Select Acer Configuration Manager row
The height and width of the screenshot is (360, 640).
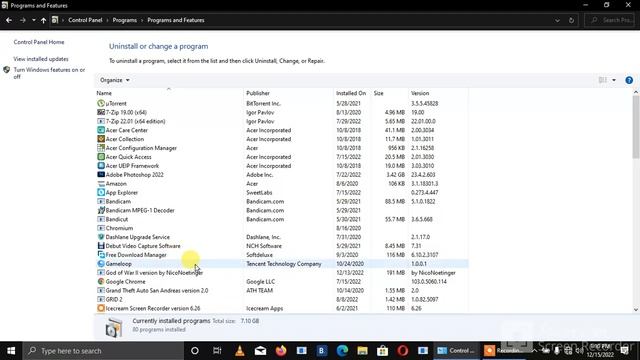click(x=282, y=148)
